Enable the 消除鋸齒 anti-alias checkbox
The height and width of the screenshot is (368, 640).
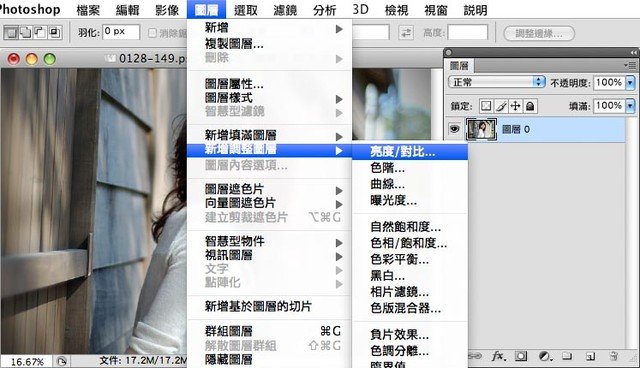152,33
